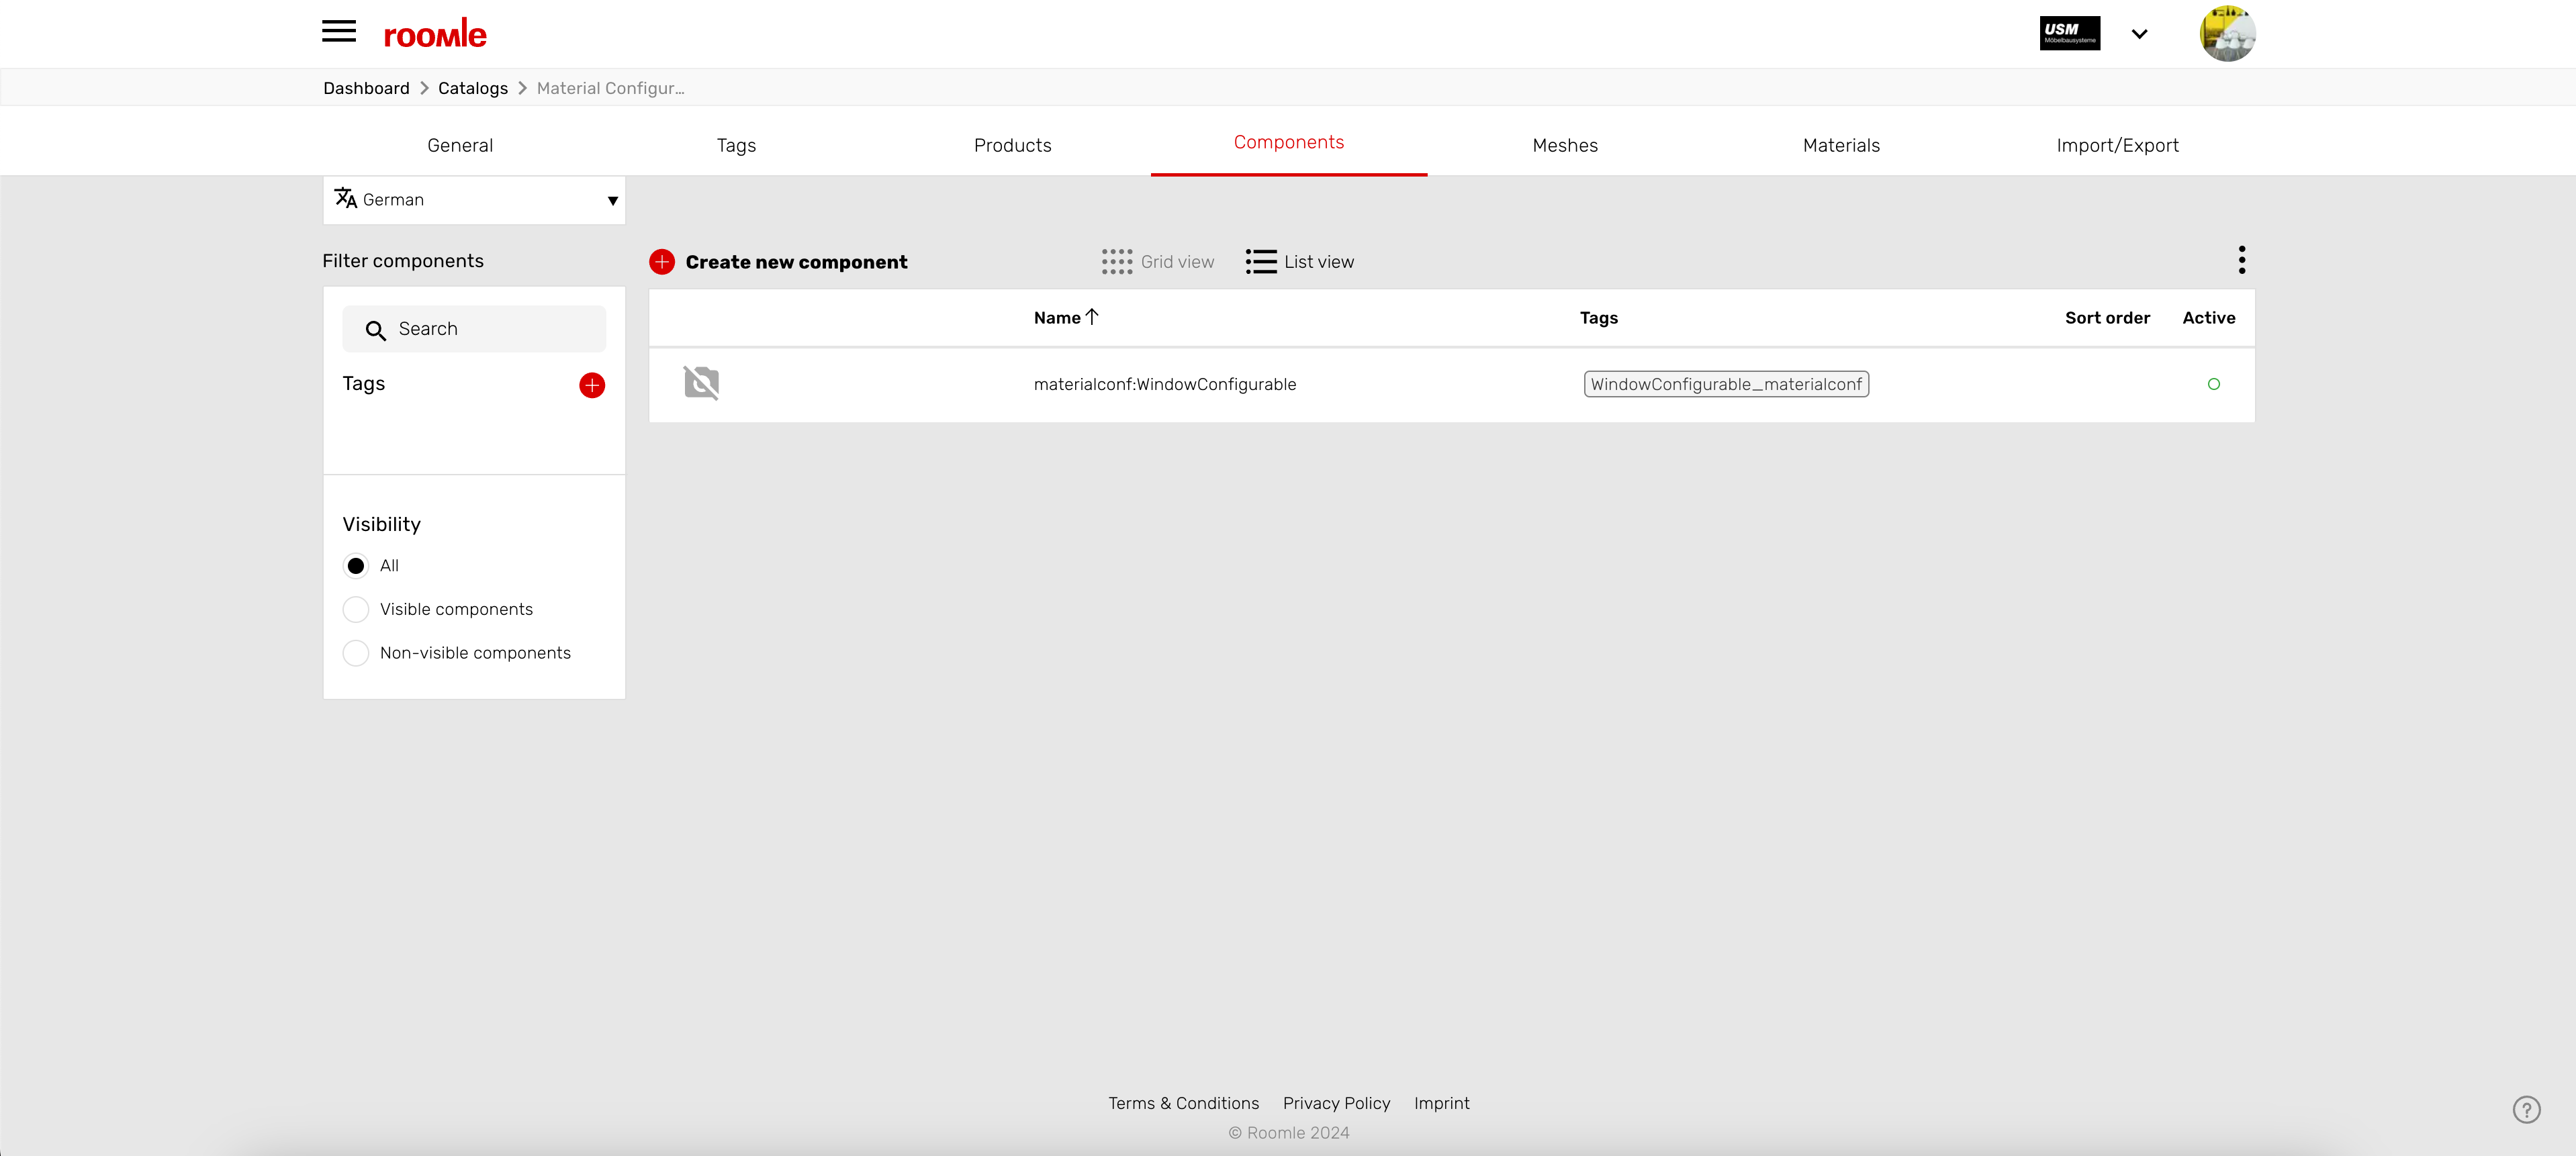The image size is (2576, 1156).
Task: Switch to the Materials tab
Action: click(1840, 145)
